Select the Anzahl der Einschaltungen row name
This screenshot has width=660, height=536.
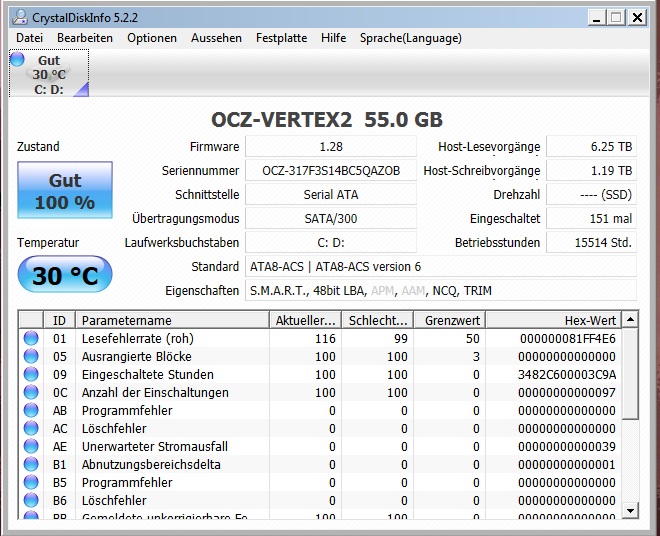155,392
